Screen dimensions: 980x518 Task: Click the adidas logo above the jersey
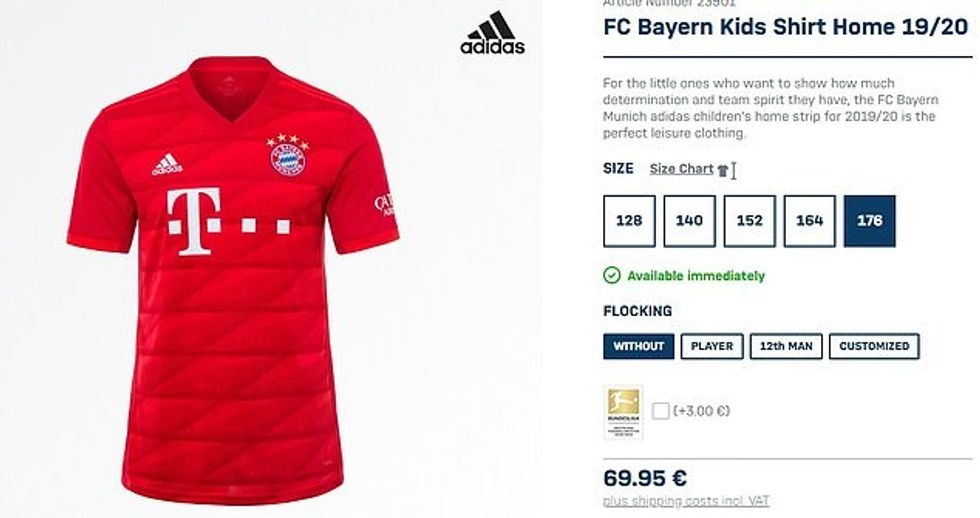(x=492, y=32)
